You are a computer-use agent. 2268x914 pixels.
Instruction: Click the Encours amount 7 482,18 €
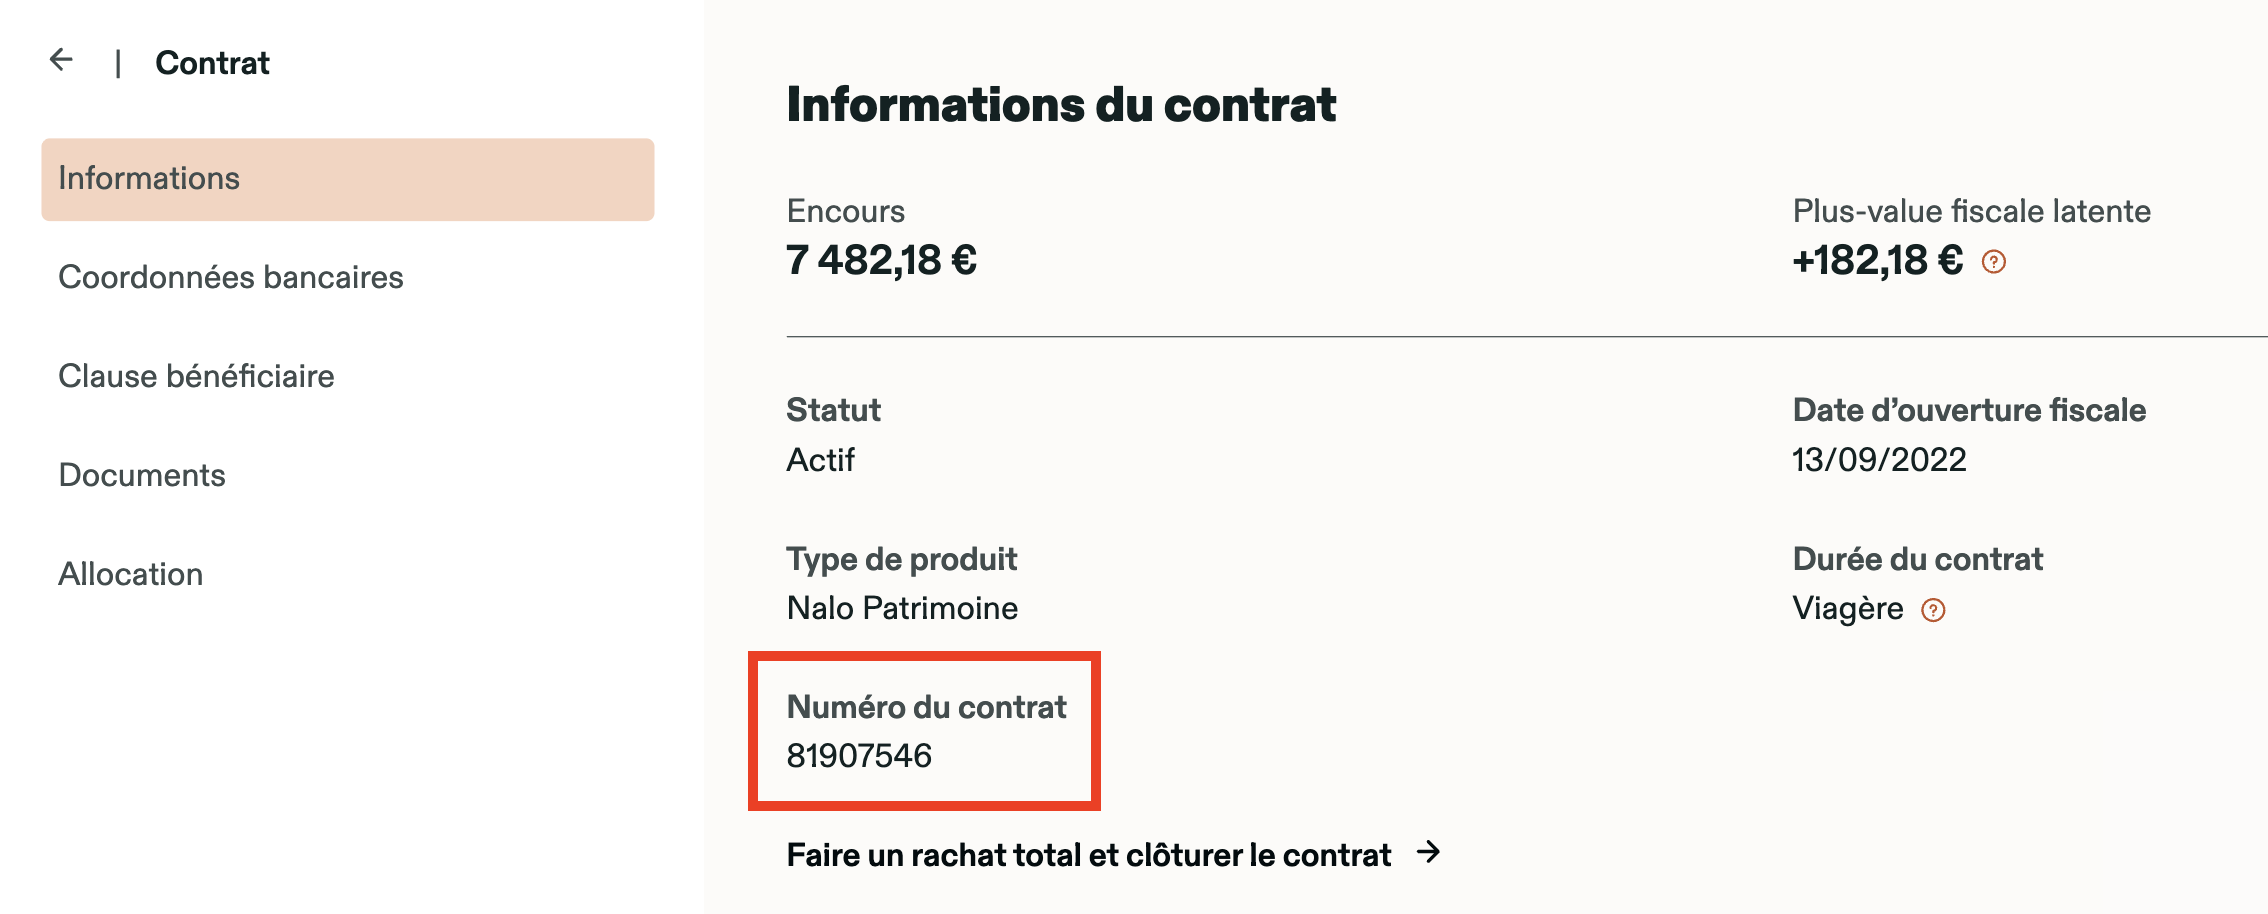(881, 260)
